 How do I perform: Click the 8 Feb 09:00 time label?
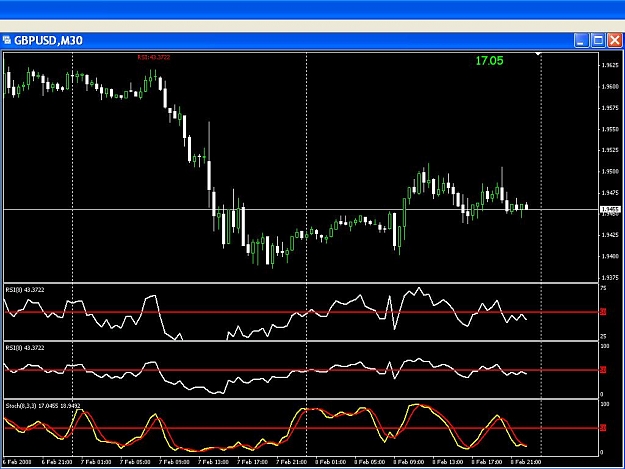point(409,462)
